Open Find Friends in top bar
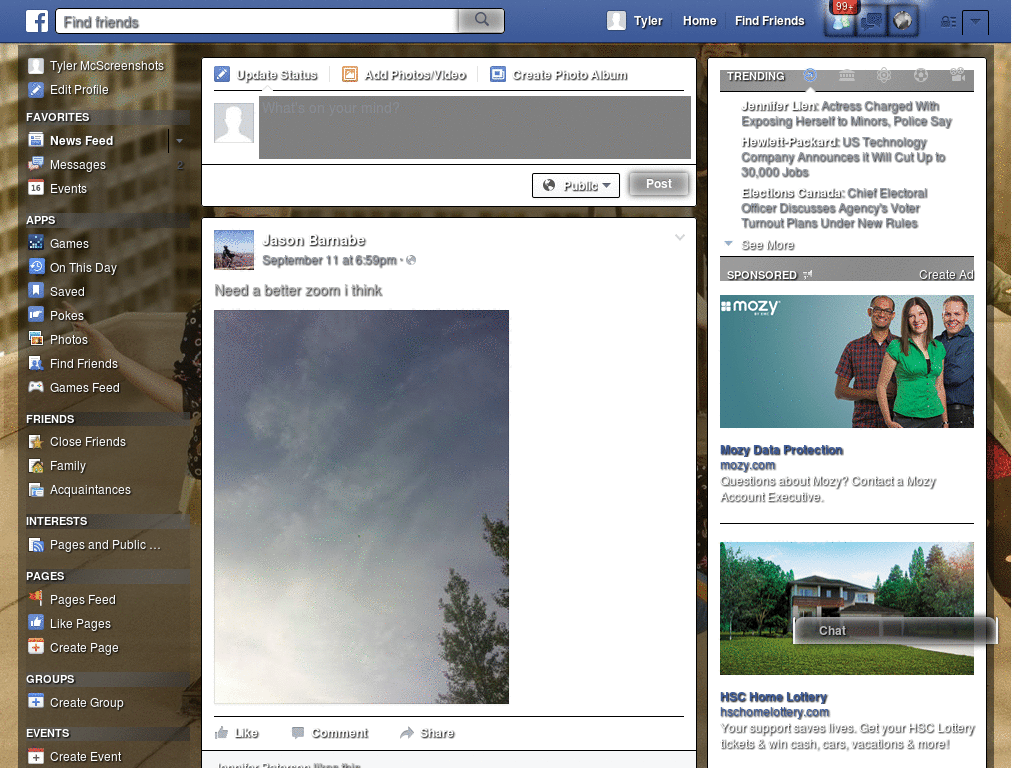The image size is (1024, 768). tap(769, 21)
